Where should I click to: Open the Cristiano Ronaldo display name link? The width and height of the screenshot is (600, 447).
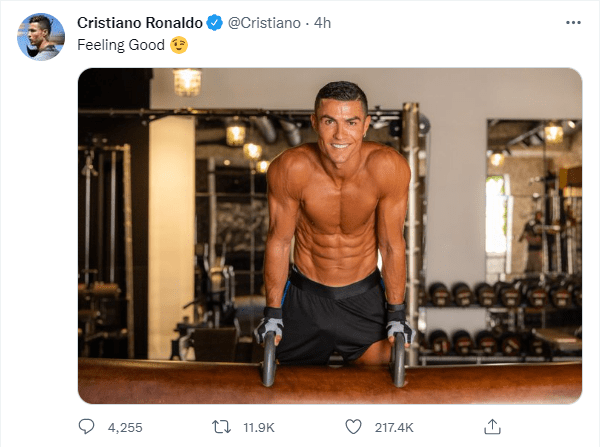point(139,23)
